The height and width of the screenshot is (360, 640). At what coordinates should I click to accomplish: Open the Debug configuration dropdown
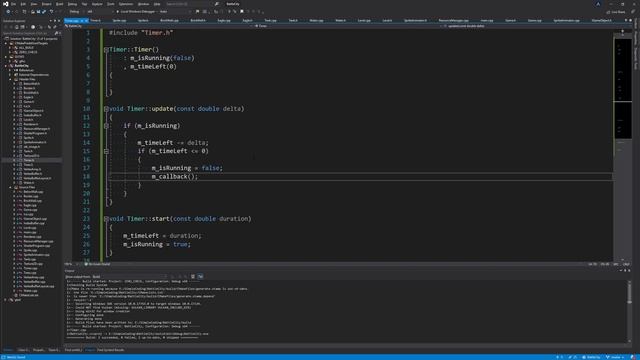point(76,12)
